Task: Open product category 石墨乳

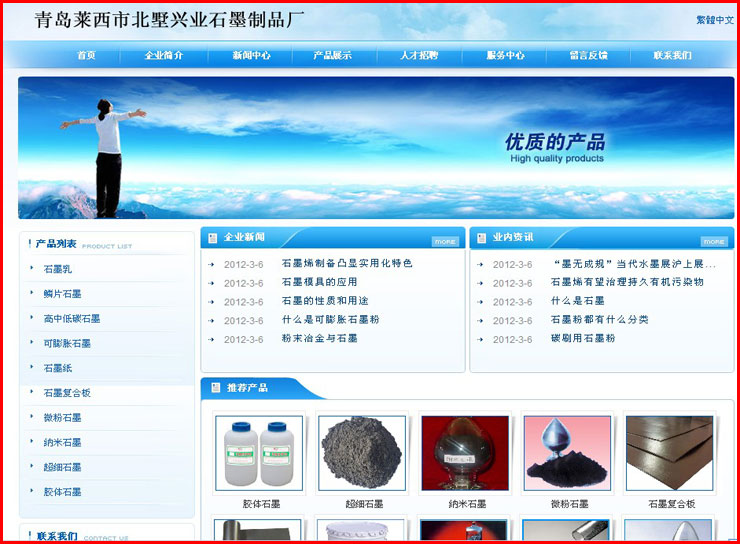Action: (x=58, y=269)
